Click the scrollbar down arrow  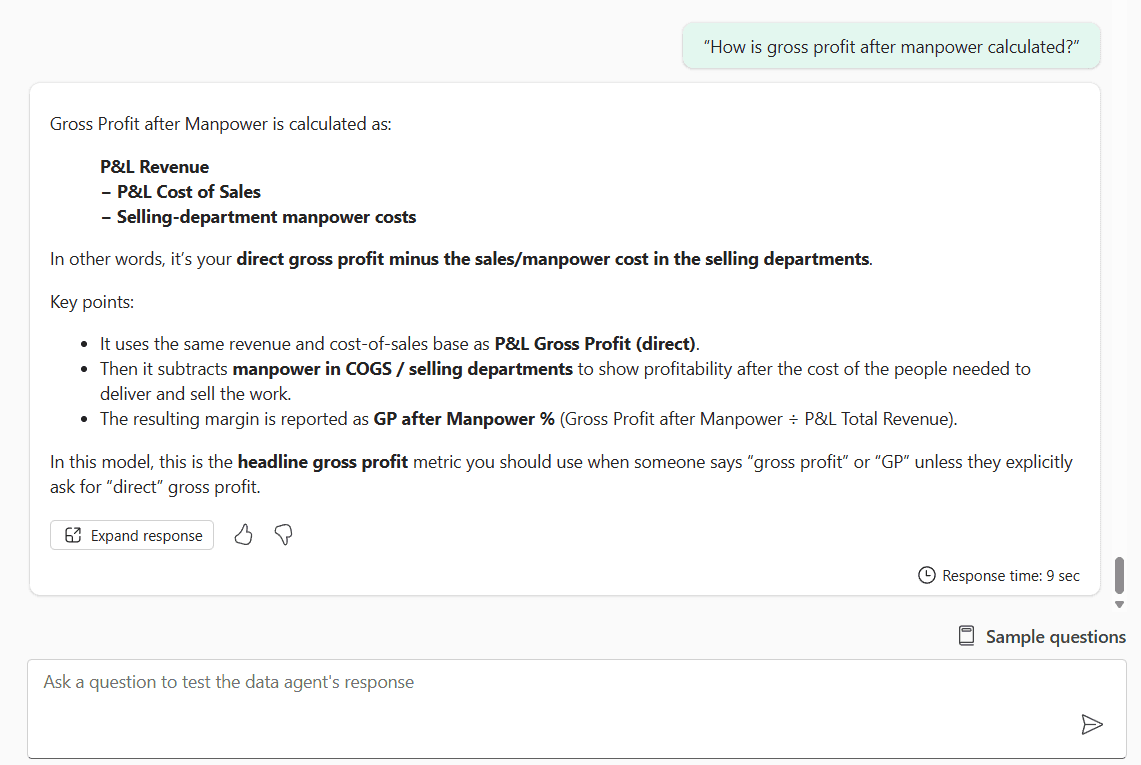(x=1119, y=605)
